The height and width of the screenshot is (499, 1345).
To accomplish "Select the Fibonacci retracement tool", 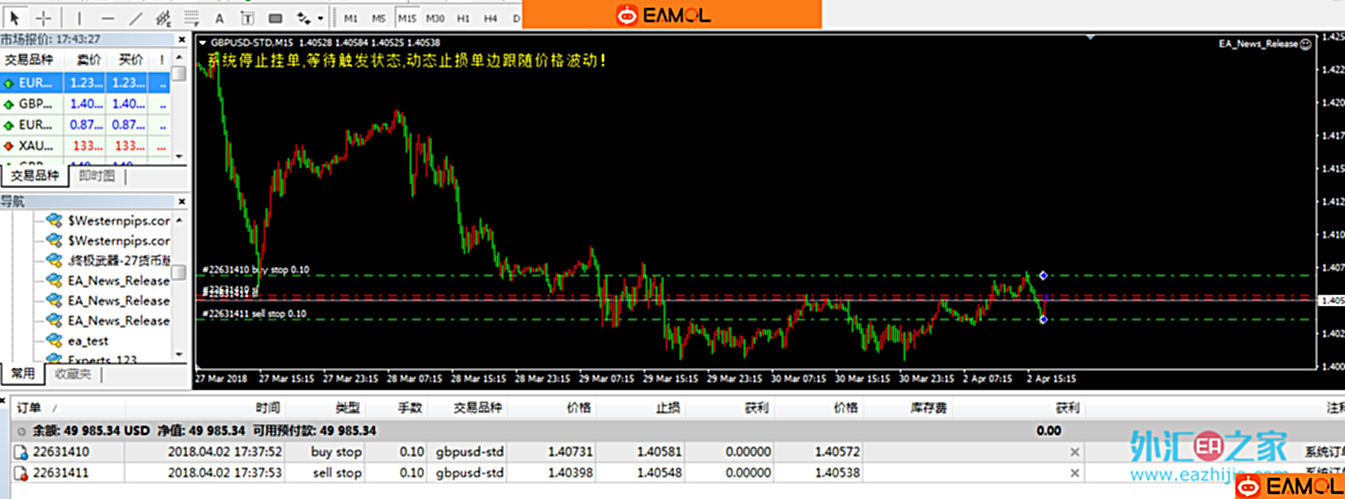I will (x=191, y=18).
